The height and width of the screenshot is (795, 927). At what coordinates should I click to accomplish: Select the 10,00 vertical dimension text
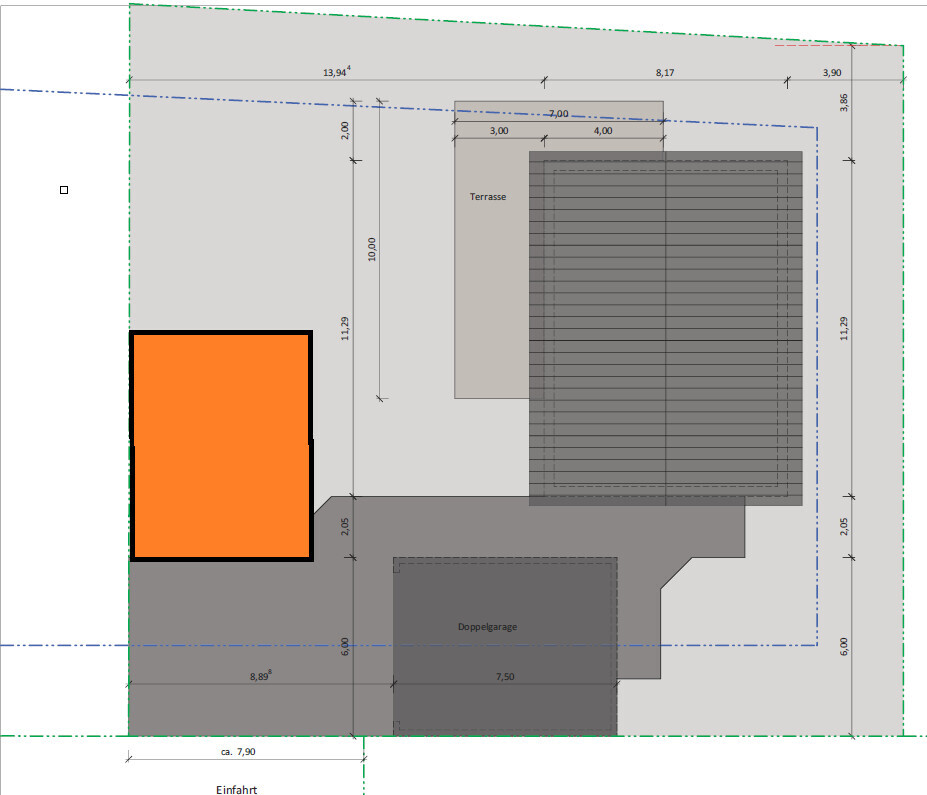click(x=372, y=248)
